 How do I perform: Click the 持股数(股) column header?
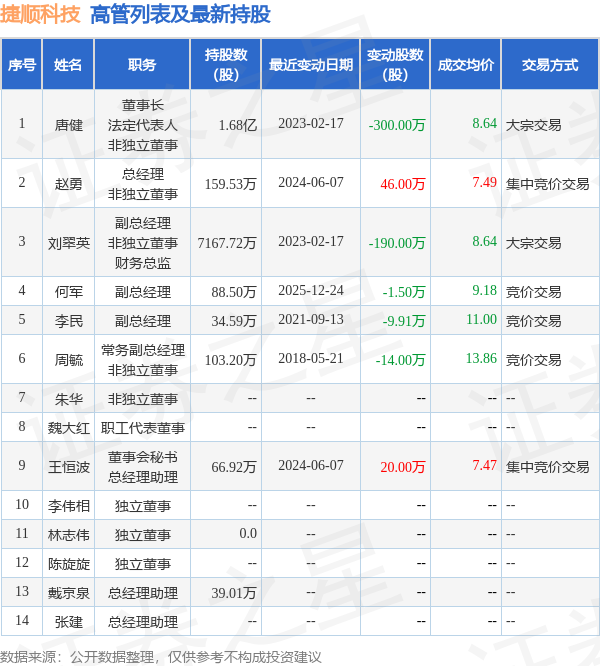[x=226, y=65]
